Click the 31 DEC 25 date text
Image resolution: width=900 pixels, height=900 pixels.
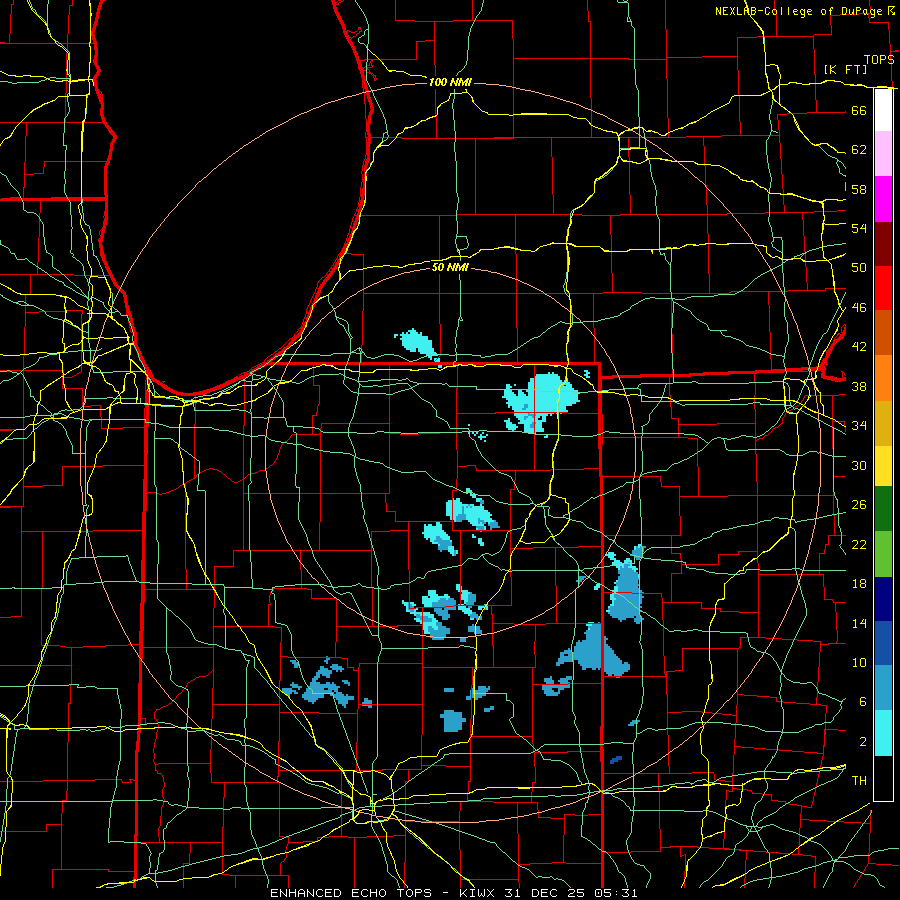tap(544, 893)
